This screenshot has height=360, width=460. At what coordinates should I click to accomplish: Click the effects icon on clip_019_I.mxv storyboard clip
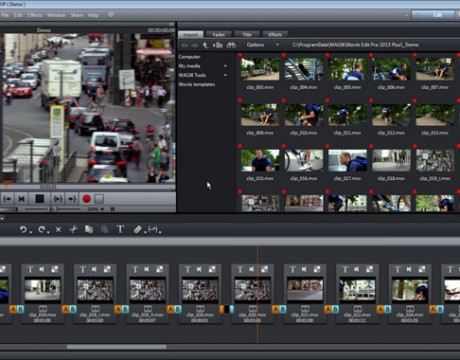point(107,269)
